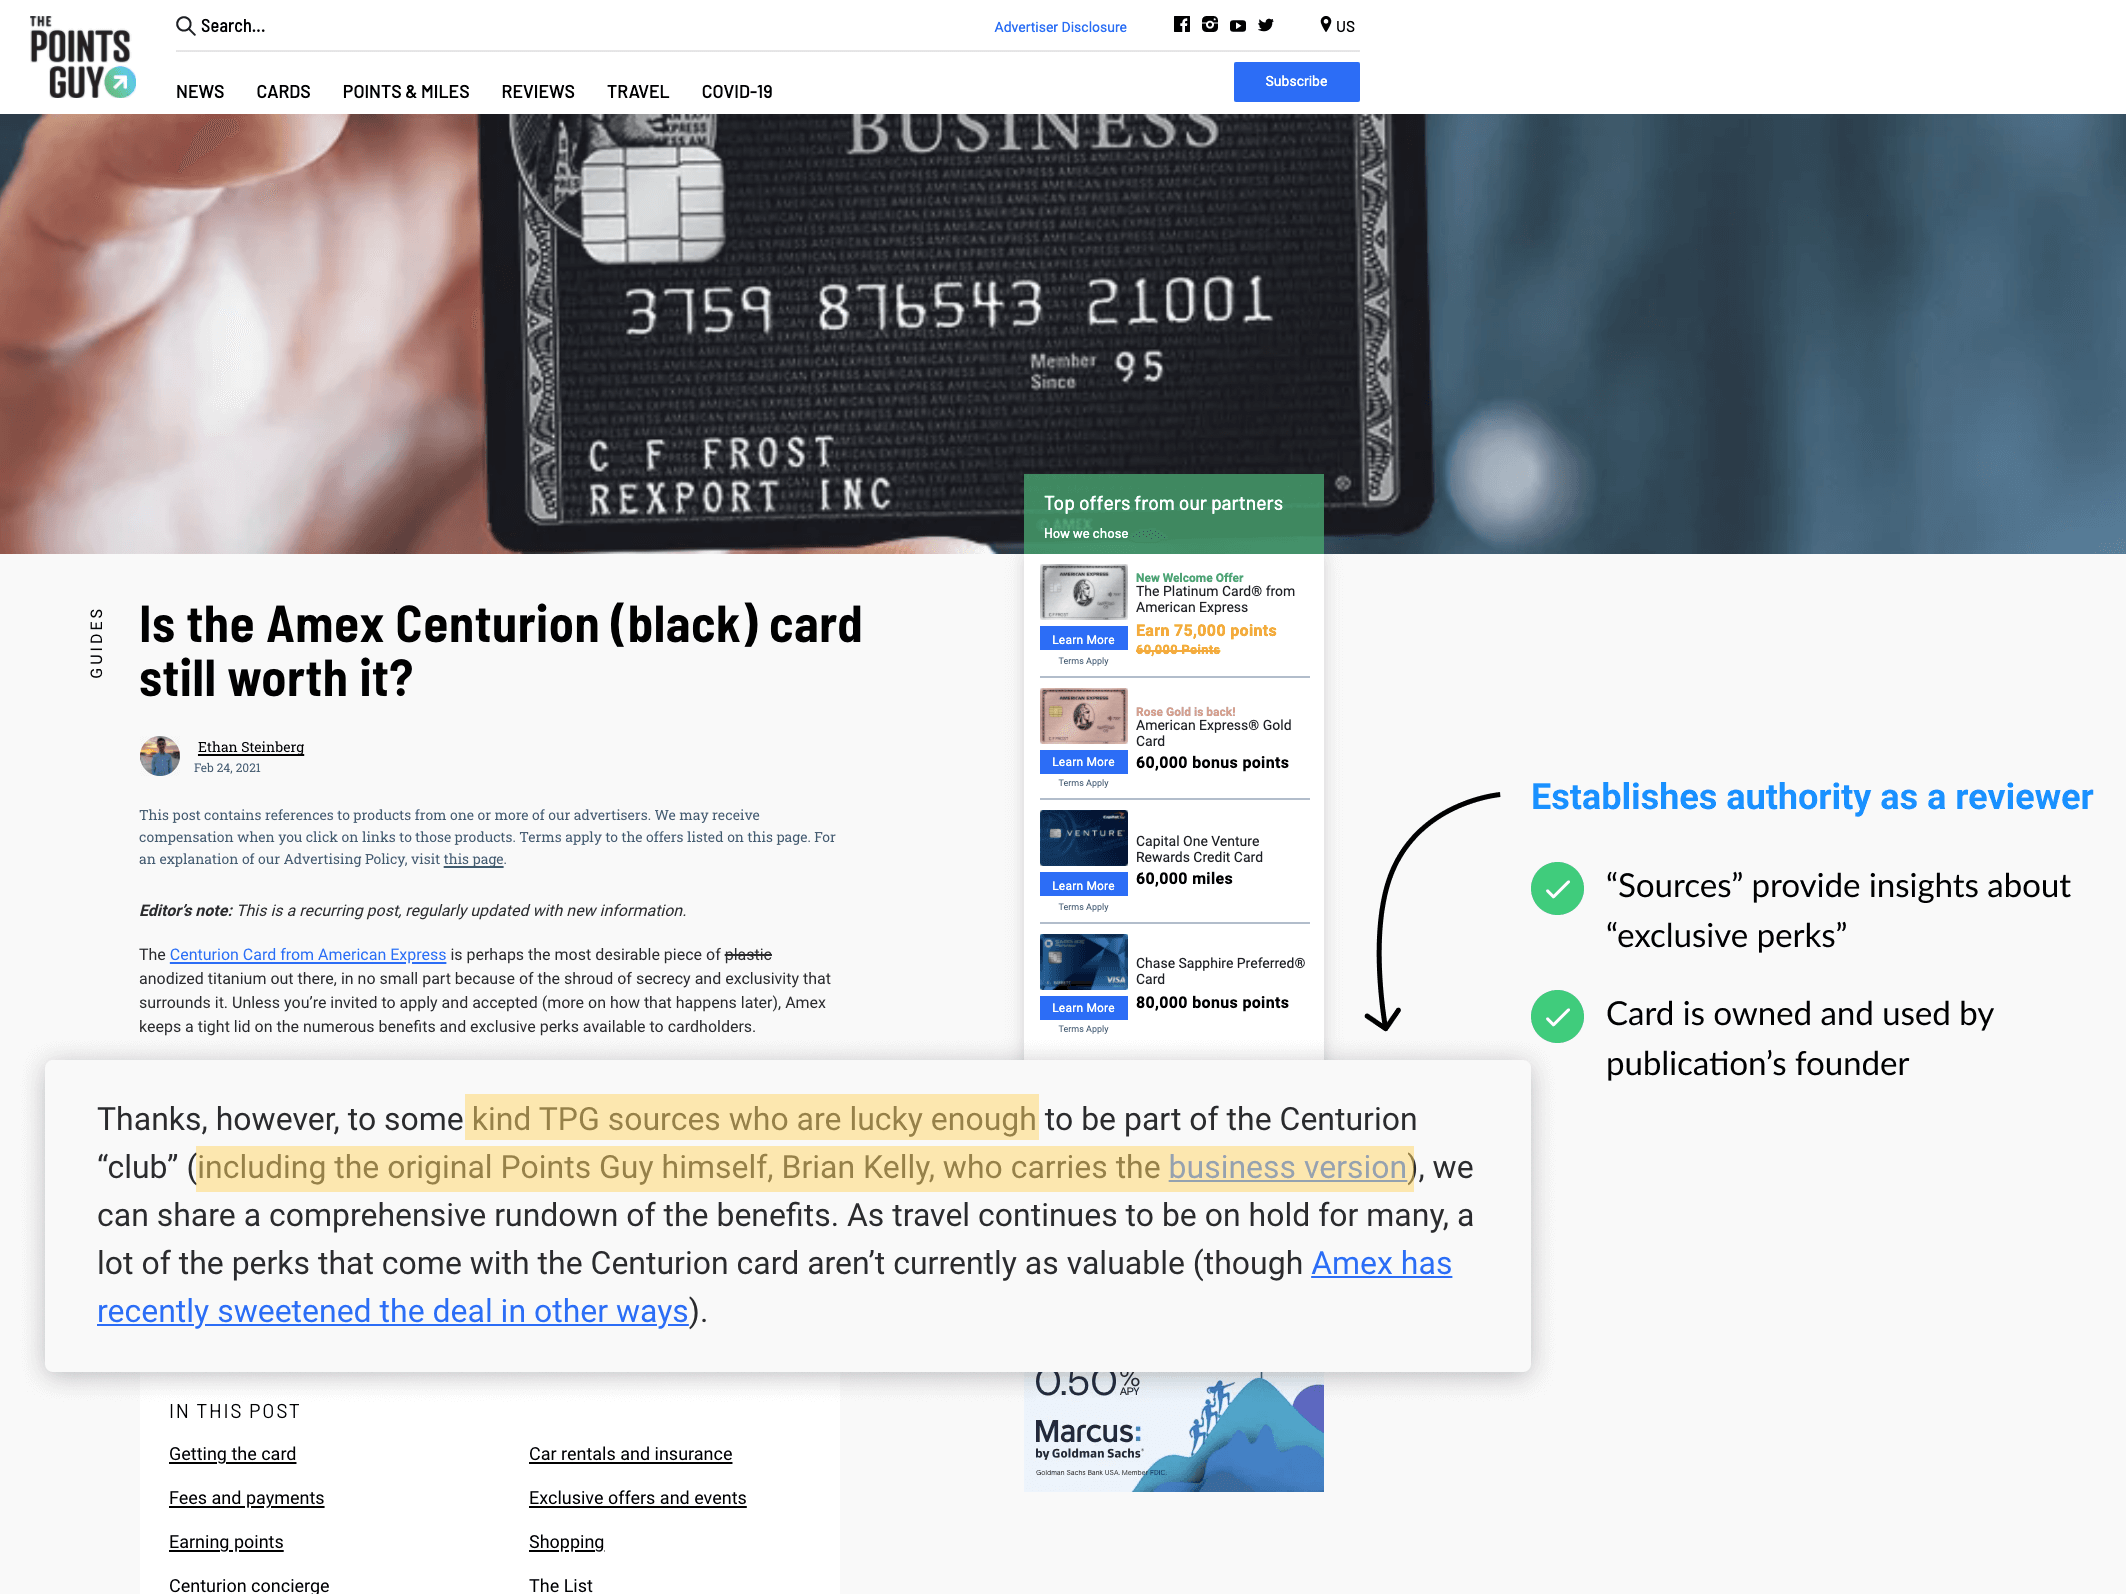Expand Fees and payments in-post section
The width and height of the screenshot is (2126, 1594).
coord(246,1497)
